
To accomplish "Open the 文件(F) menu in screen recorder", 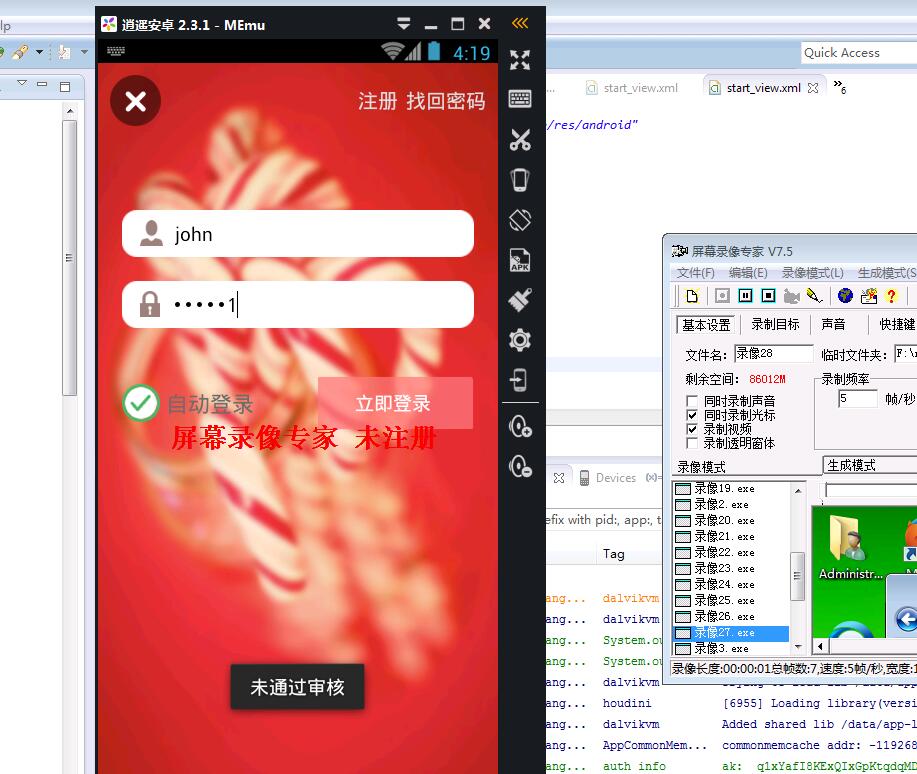I will [695, 273].
